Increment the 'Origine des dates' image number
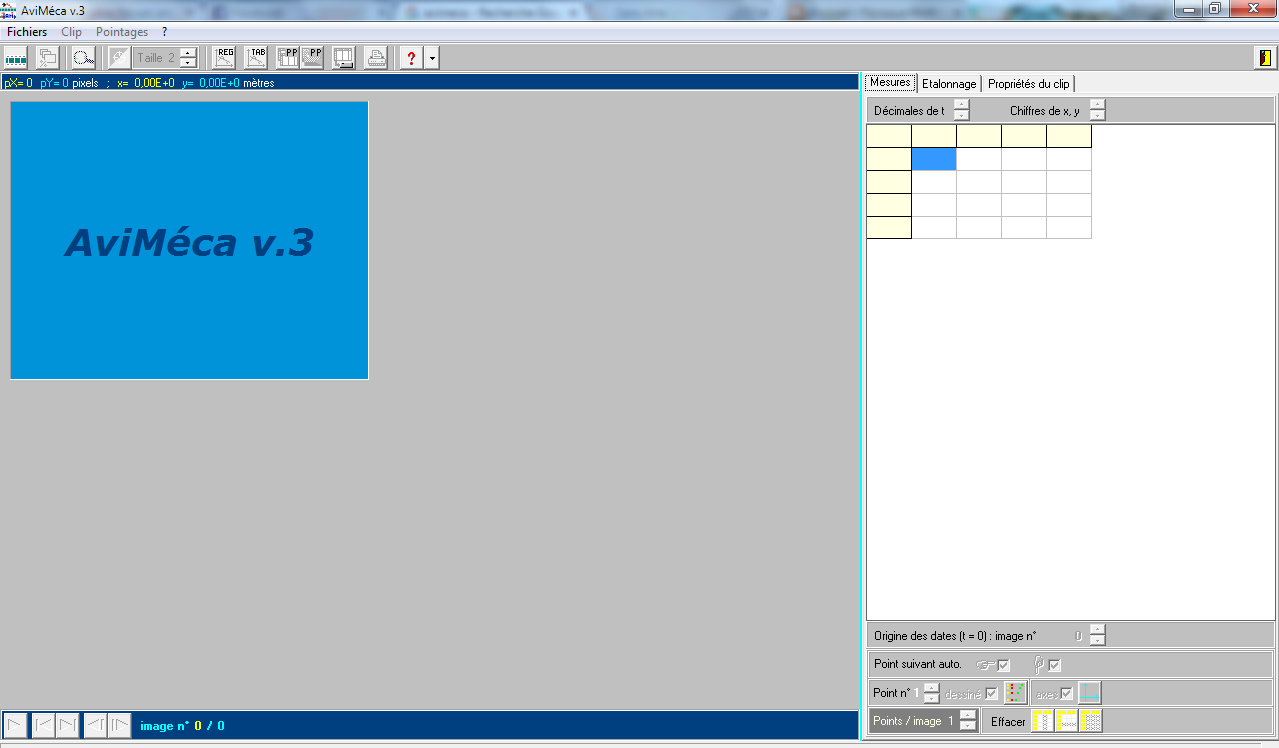 1097,631
